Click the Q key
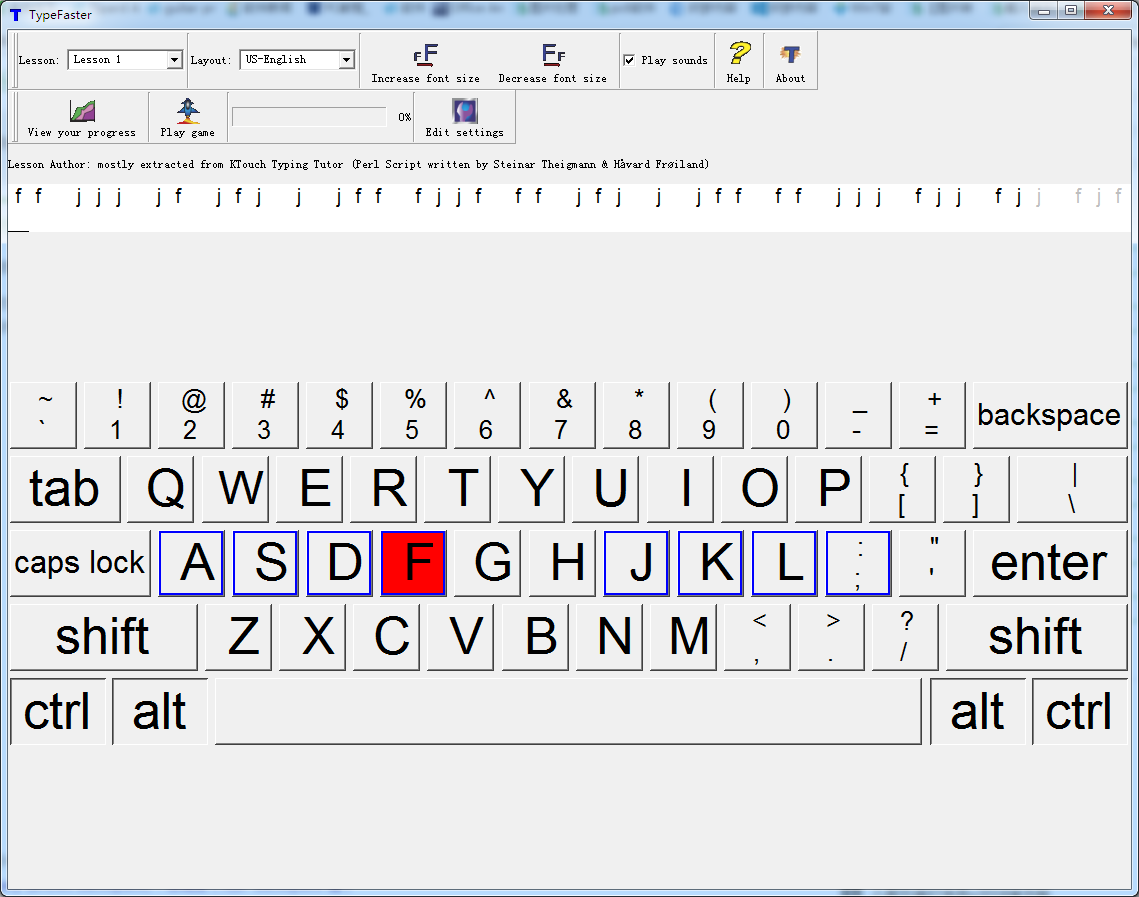 (161, 489)
